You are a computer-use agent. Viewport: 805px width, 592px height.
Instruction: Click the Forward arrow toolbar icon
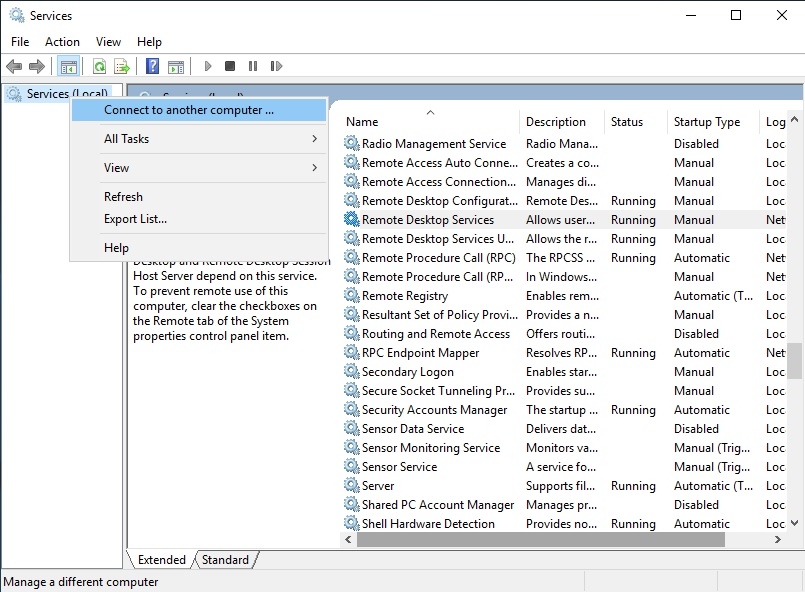[37, 67]
